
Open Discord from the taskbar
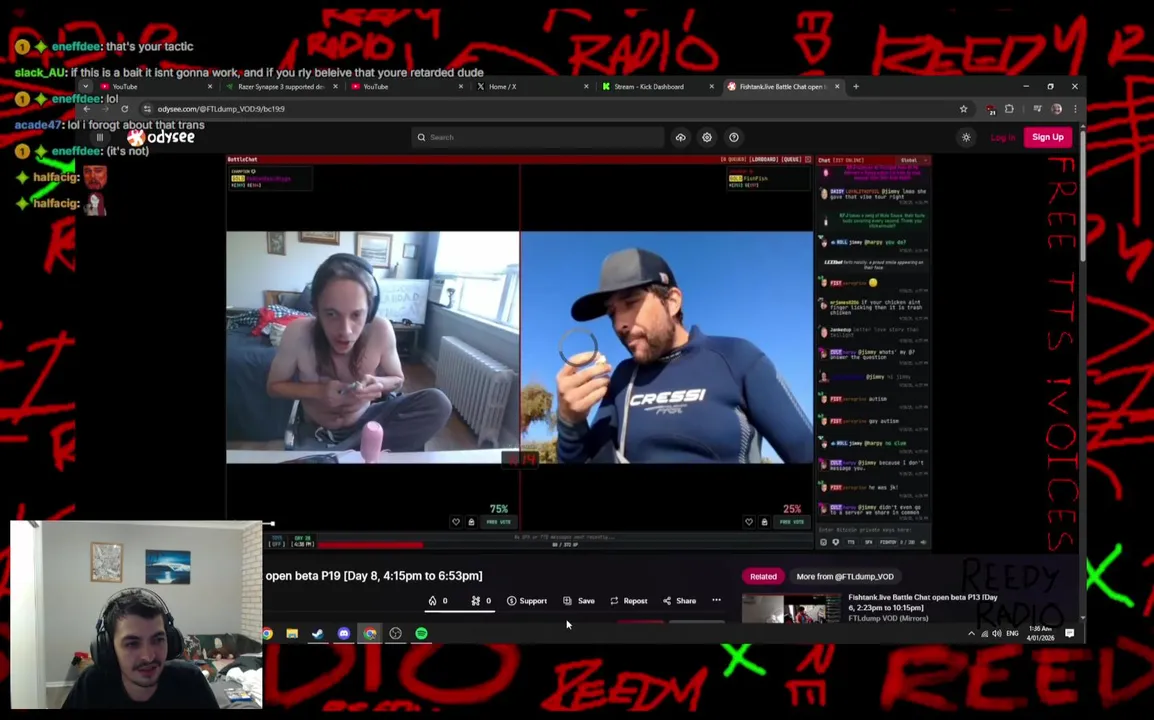(x=344, y=634)
